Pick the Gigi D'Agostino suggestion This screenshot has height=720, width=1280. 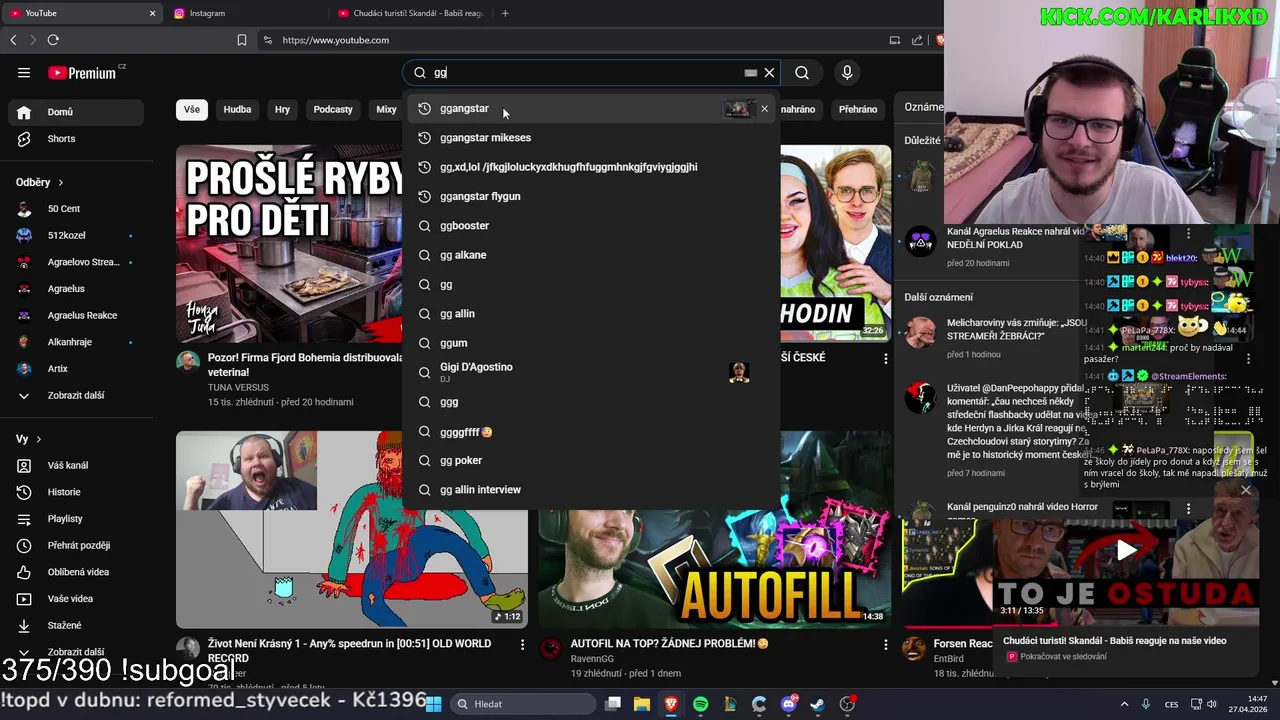coord(591,372)
